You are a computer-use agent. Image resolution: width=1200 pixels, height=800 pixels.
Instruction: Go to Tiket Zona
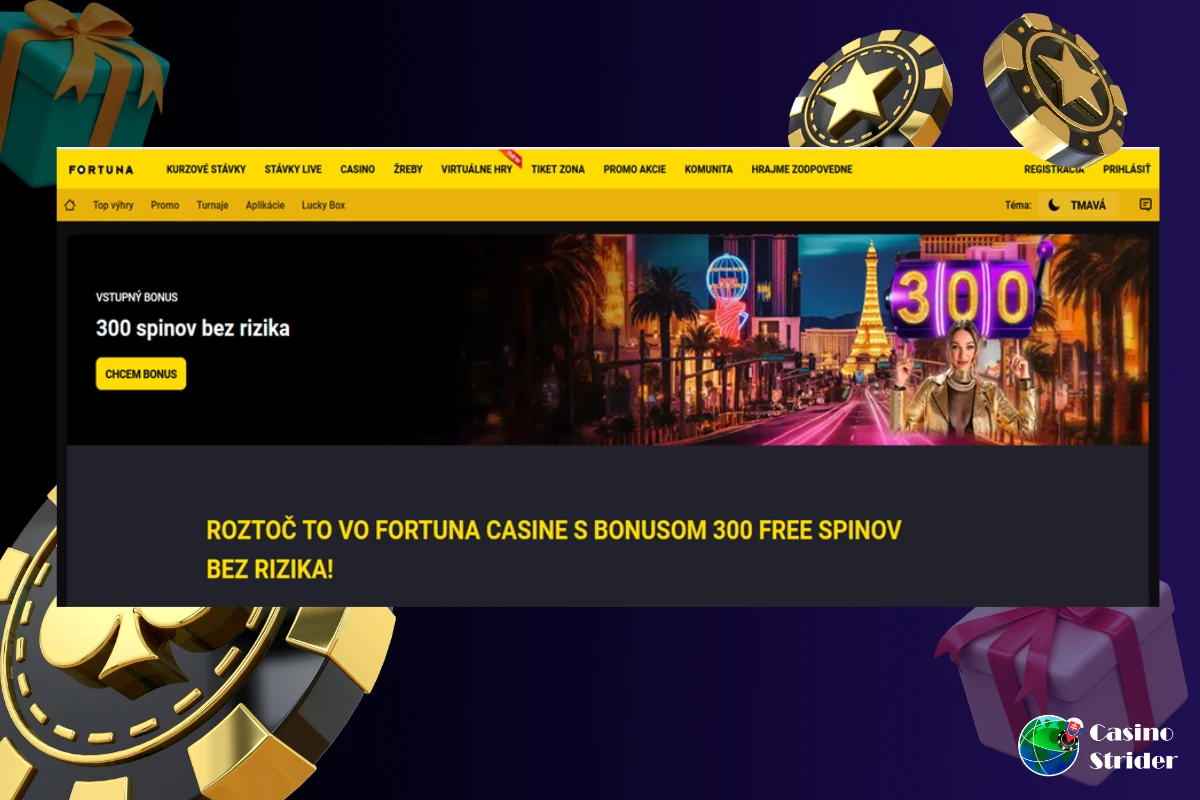point(558,169)
